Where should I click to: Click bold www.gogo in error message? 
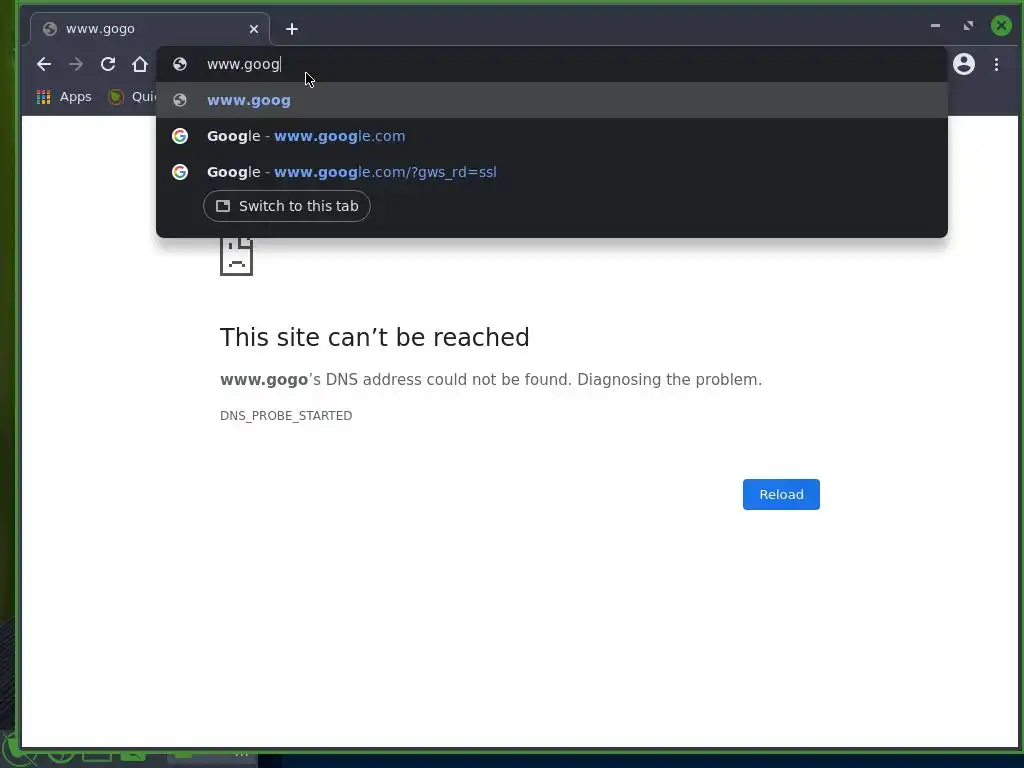(264, 379)
